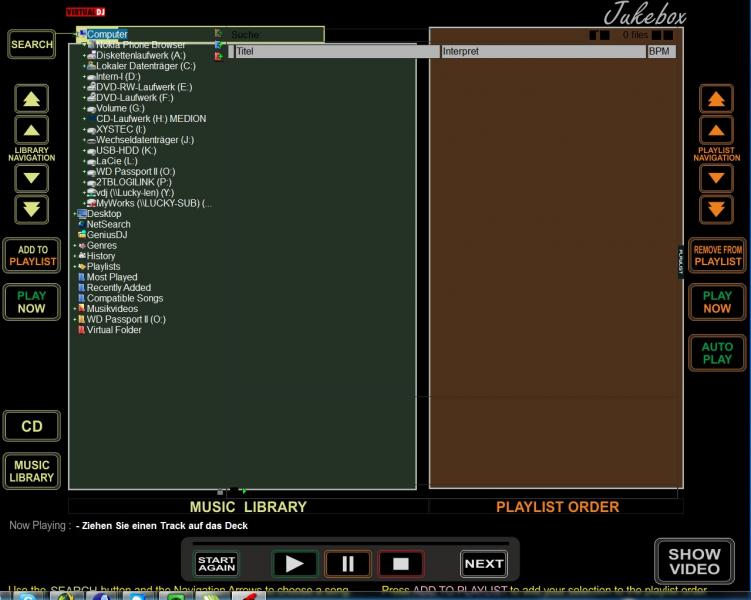Viewport: 751px width, 600px height.
Task: Click ADD TO PLAYLIST button
Action: [32, 256]
